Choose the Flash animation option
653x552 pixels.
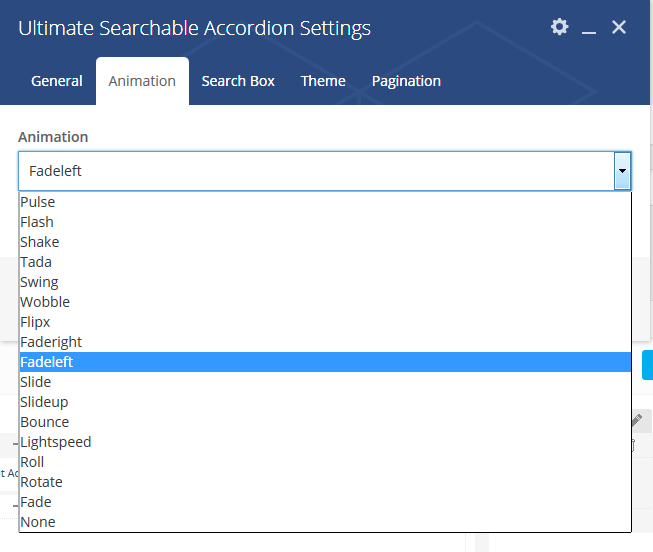(37, 222)
